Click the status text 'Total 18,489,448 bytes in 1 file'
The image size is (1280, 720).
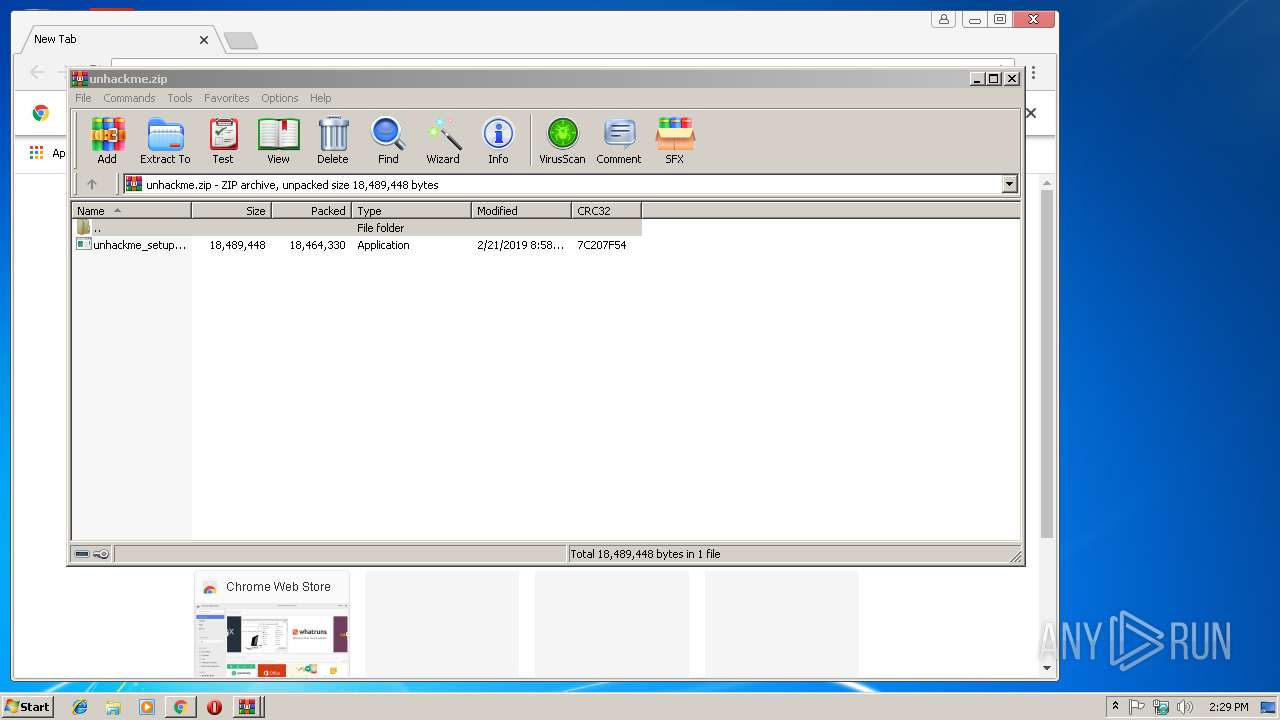coord(645,554)
